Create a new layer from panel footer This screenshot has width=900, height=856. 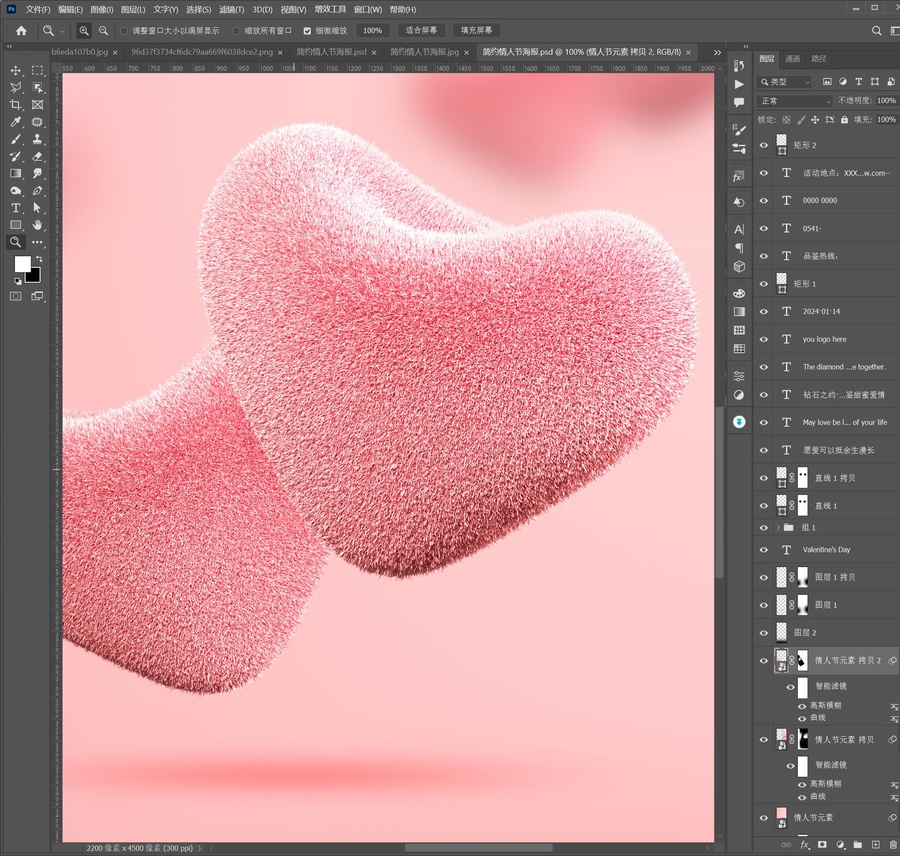pos(875,845)
